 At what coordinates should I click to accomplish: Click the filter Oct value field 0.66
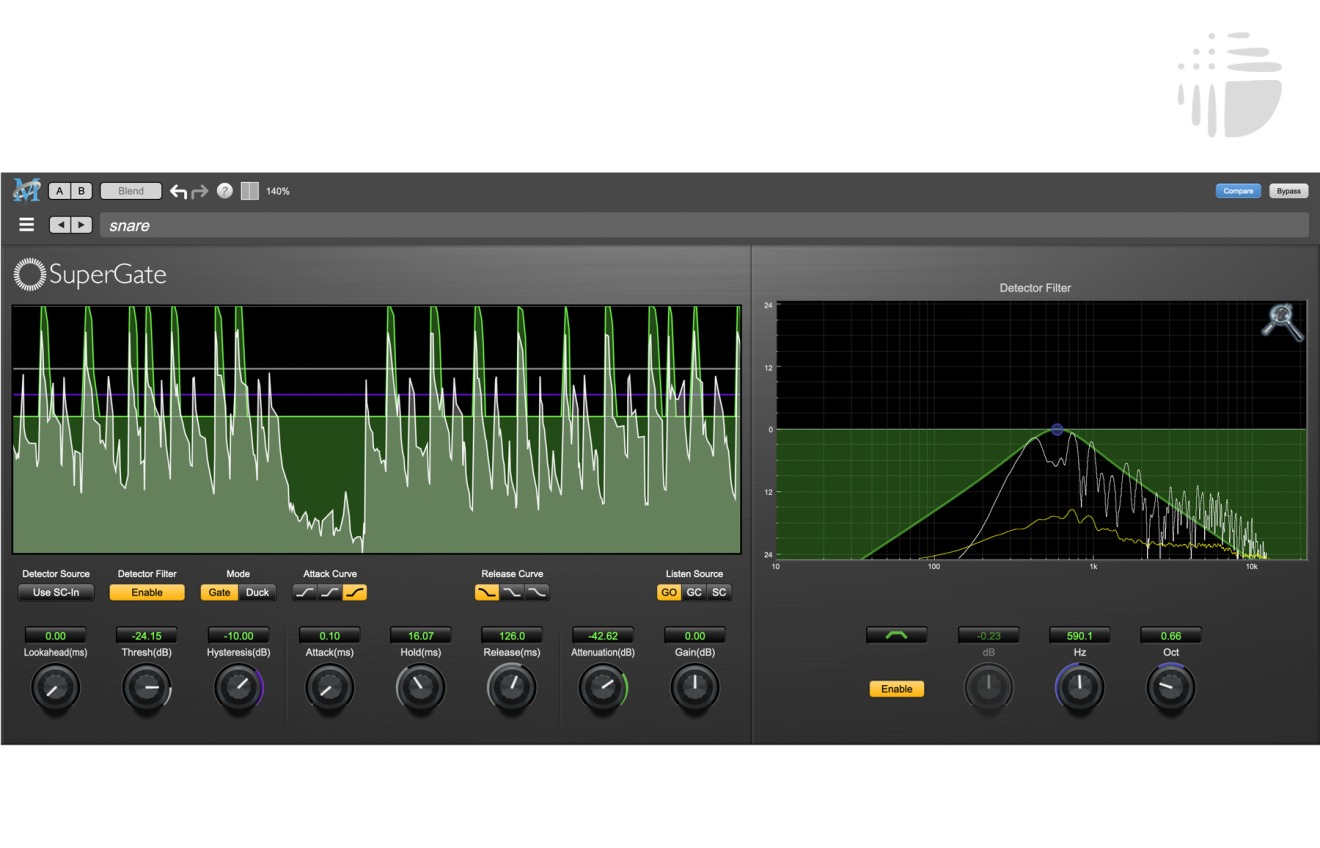click(x=1171, y=635)
